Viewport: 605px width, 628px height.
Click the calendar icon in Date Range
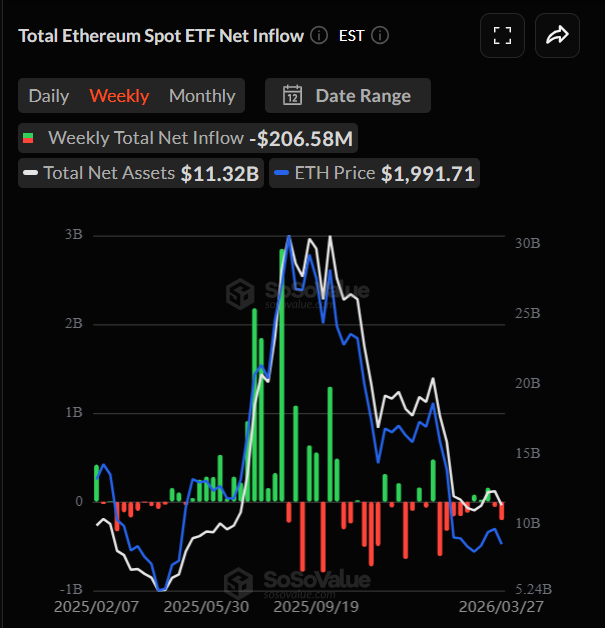293,96
